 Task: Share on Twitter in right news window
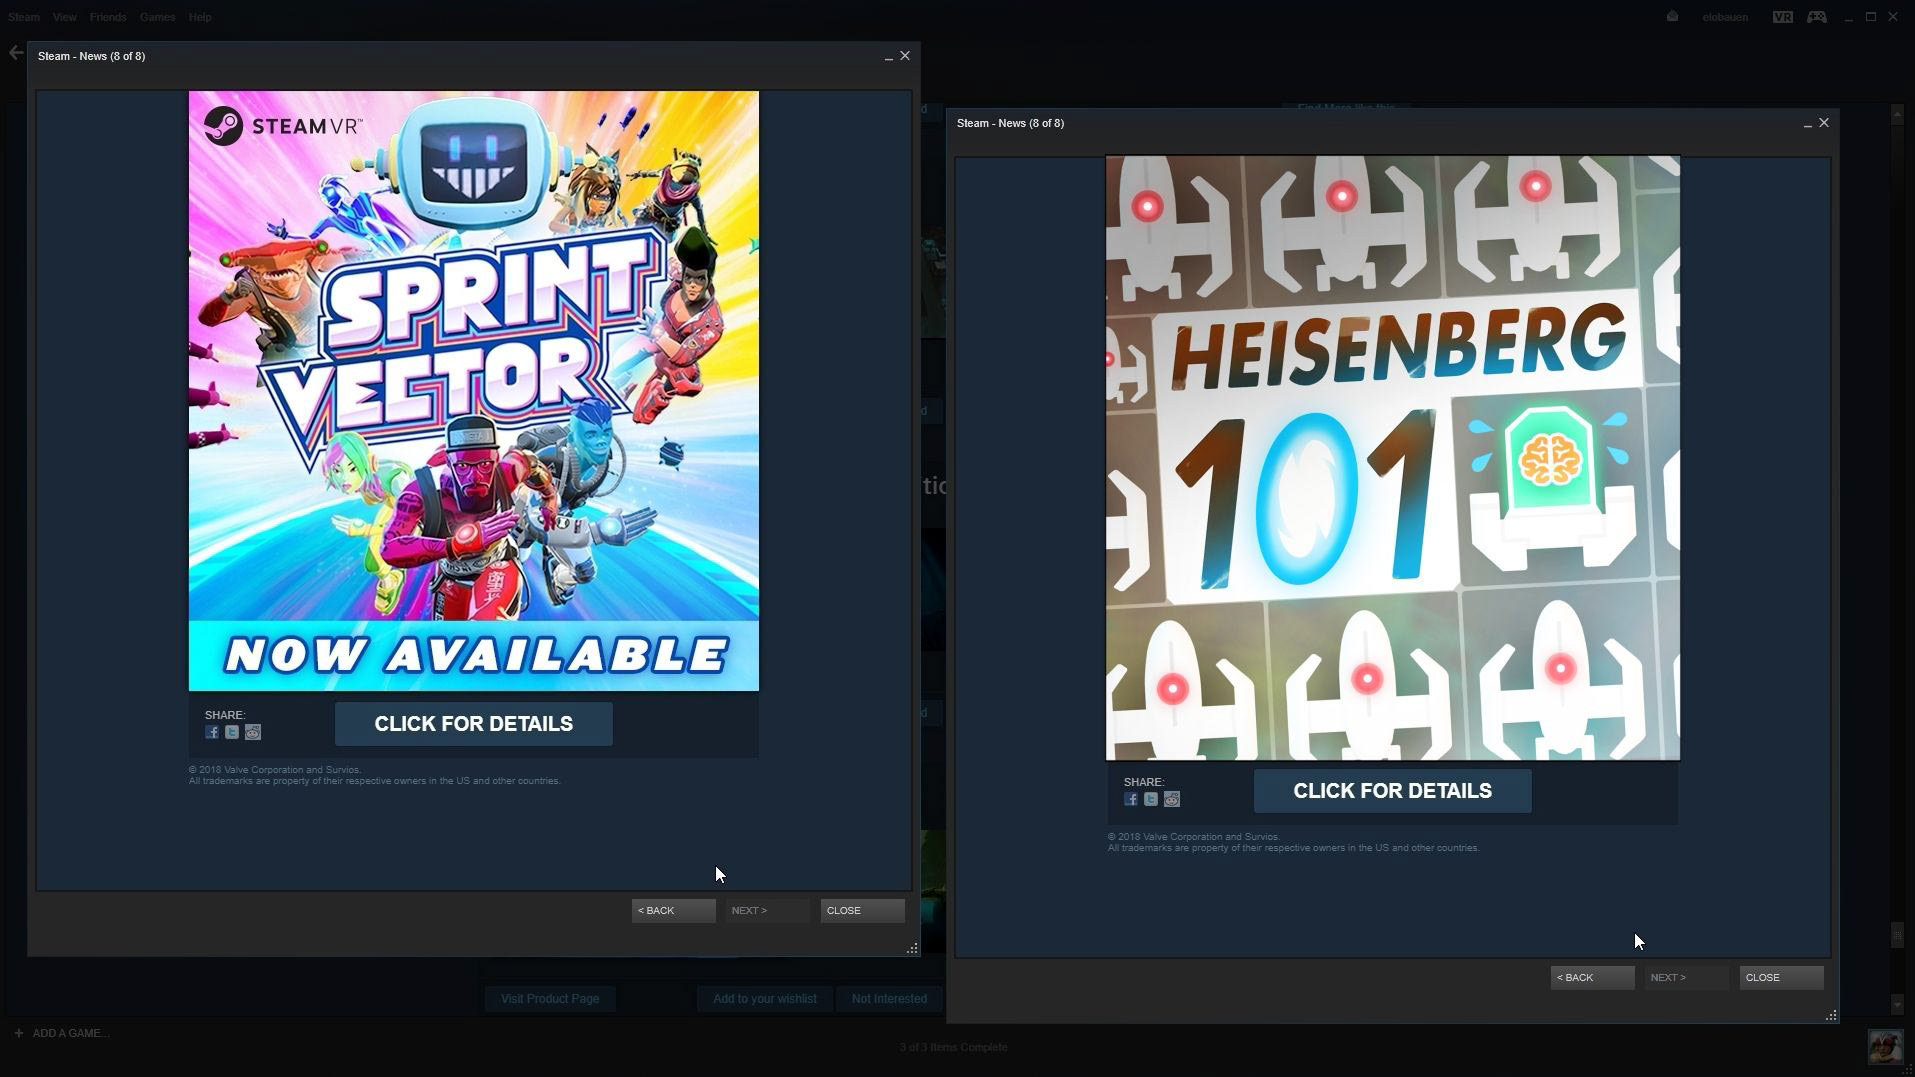[1151, 799]
